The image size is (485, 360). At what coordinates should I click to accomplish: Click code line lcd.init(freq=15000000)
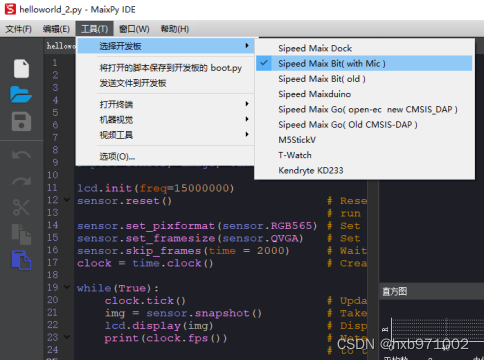pos(156,188)
